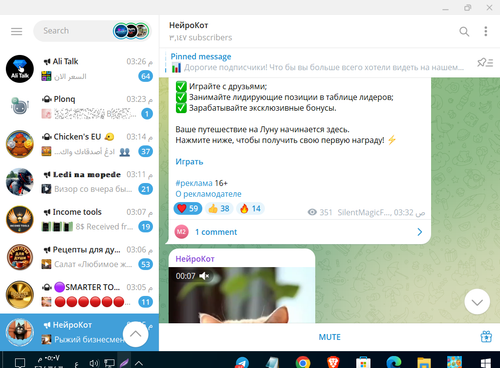Click the НейроКот cat avatar in chat list
The height and width of the screenshot is (368, 500).
[x=20, y=332]
